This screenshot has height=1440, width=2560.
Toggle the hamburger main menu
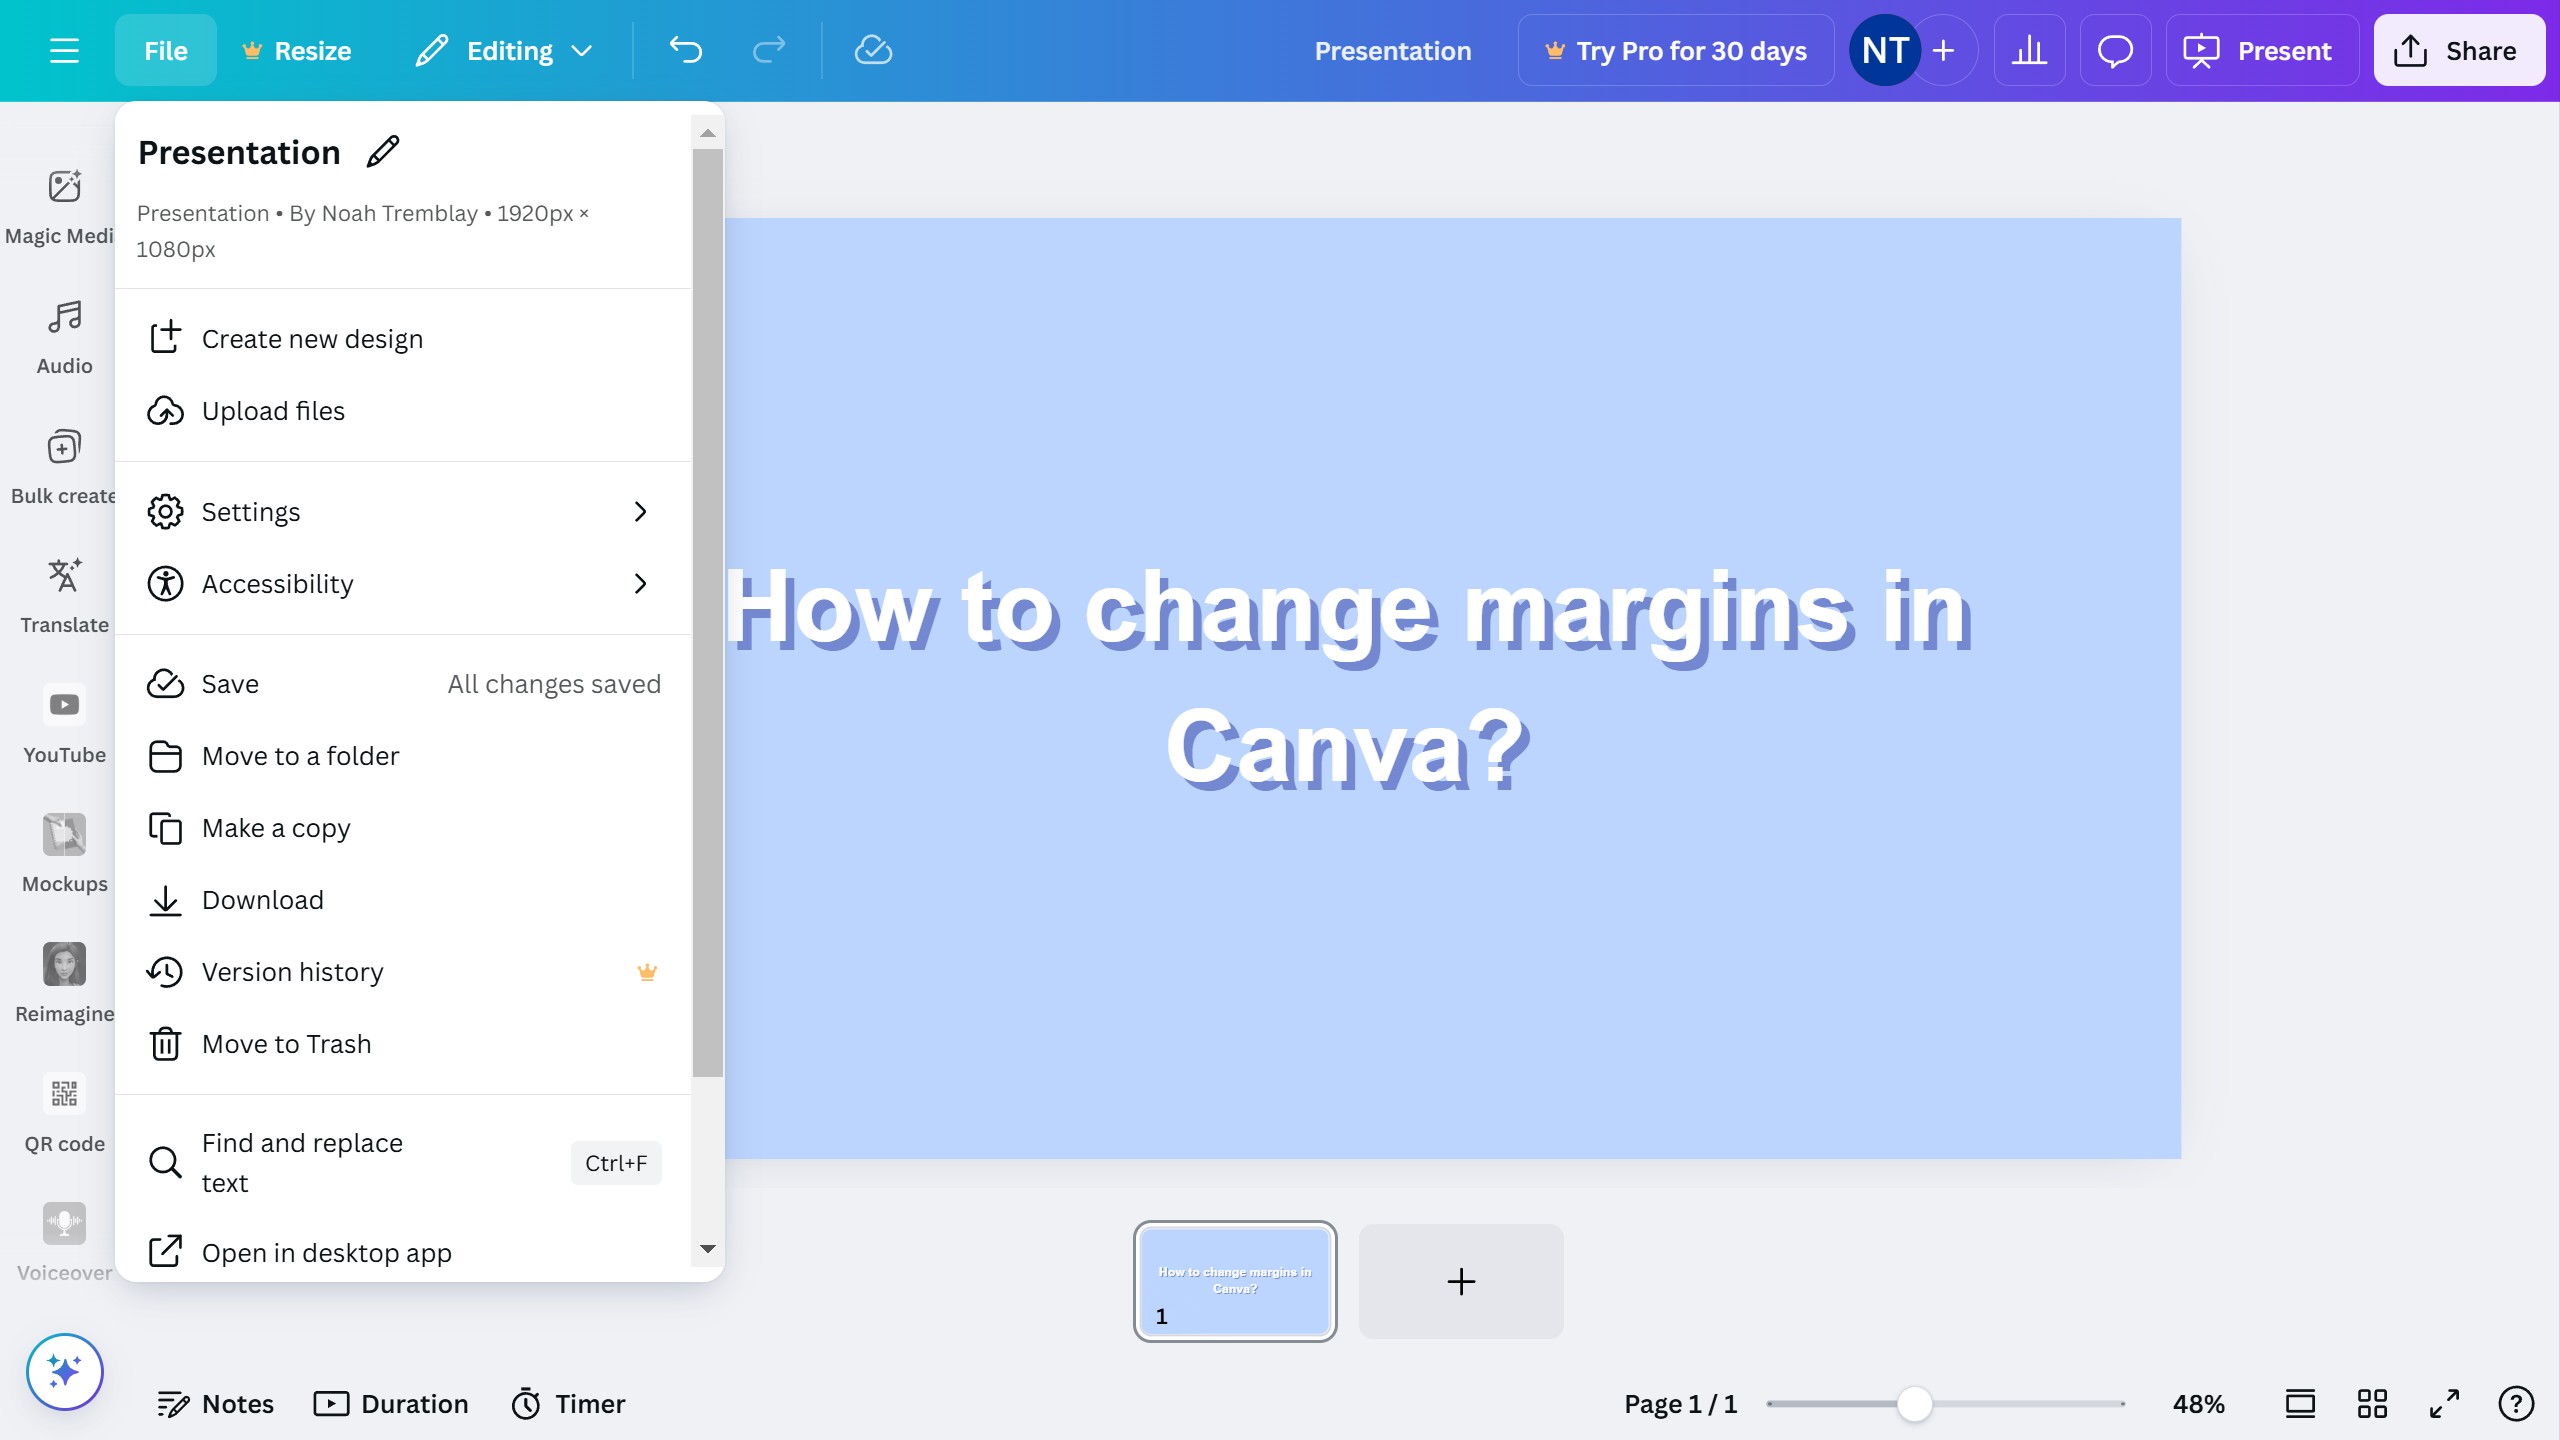point(64,50)
